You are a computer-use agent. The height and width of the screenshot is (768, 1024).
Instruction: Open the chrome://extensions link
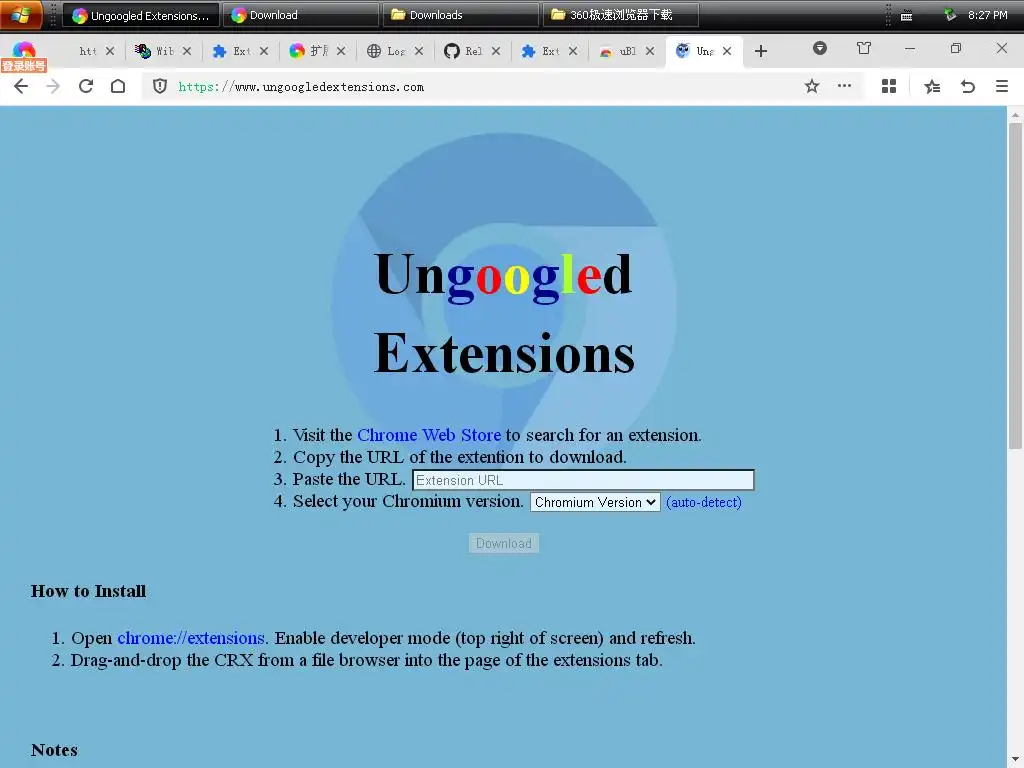[191, 637]
